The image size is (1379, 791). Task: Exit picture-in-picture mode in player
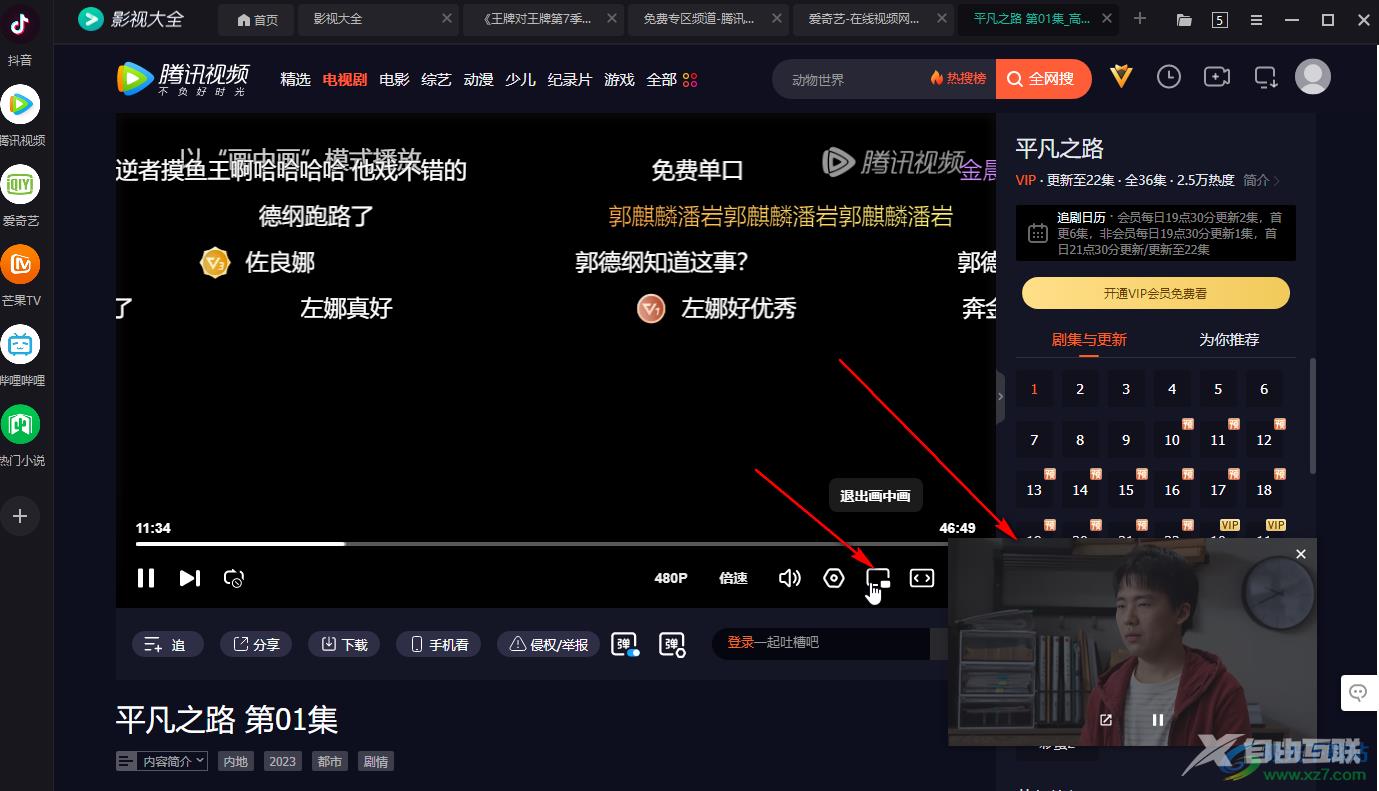pyautogui.click(x=877, y=578)
